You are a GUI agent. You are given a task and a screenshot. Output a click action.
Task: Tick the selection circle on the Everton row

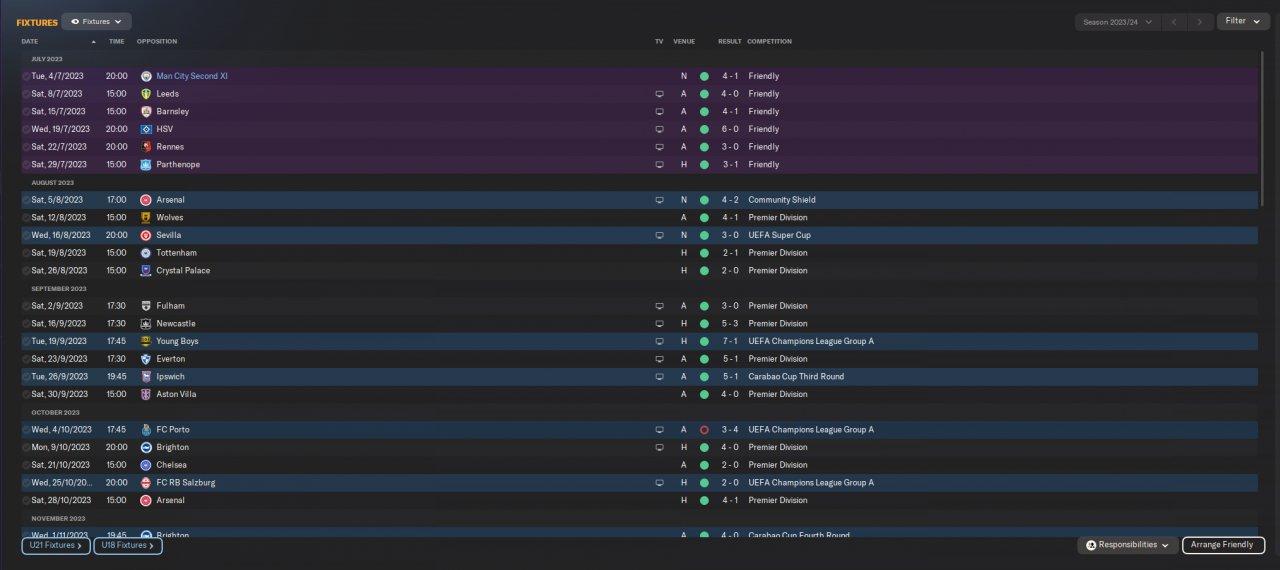pyautogui.click(x=26, y=359)
